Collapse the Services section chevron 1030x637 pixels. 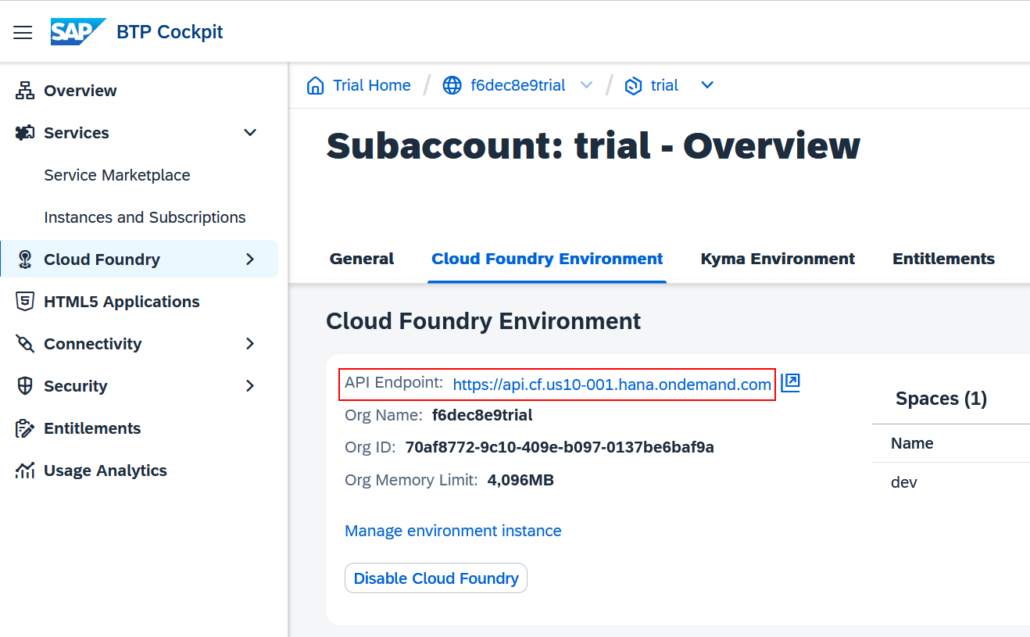click(250, 133)
